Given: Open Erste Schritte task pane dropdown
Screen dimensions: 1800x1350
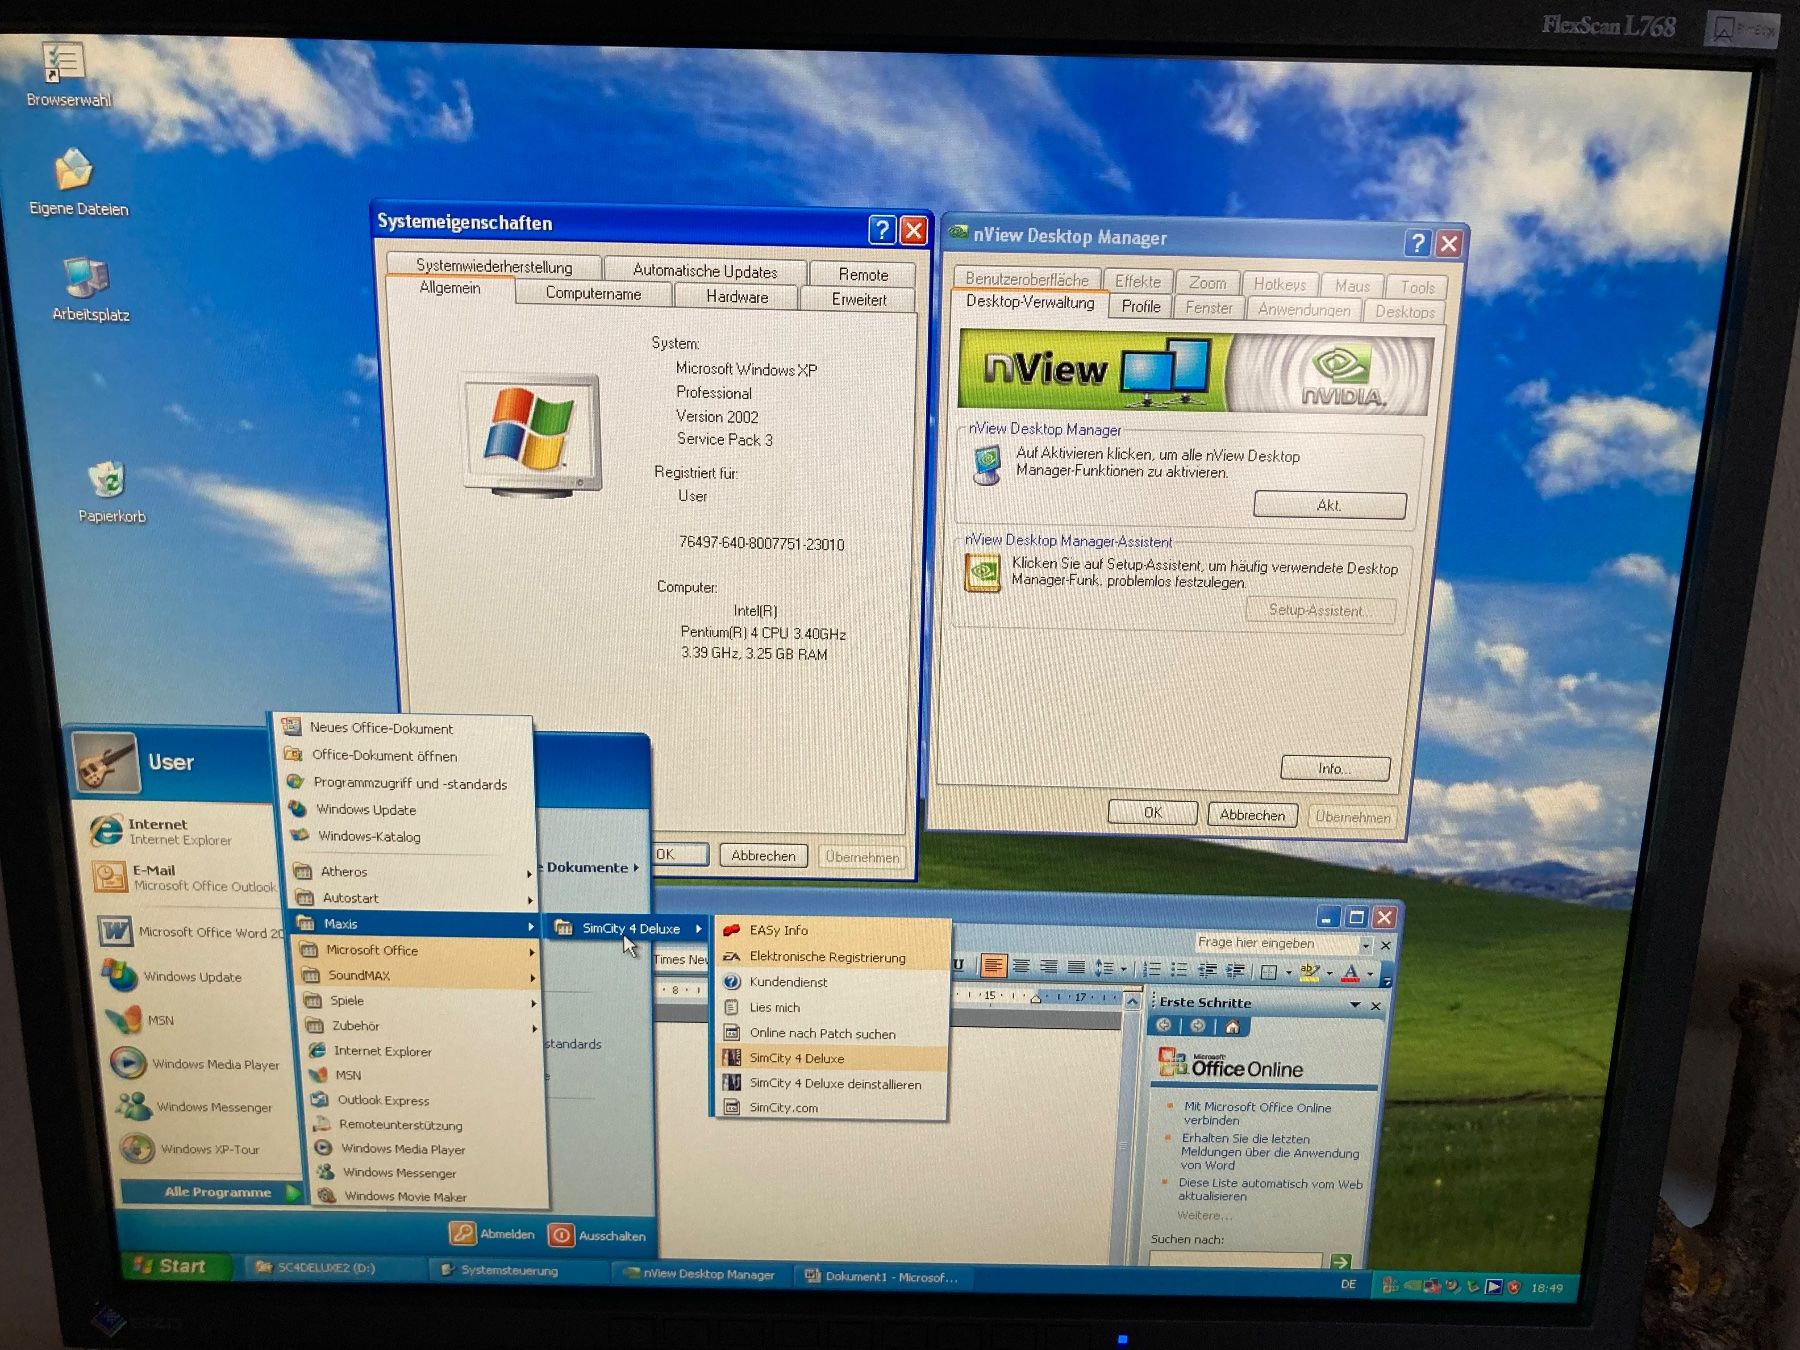Looking at the screenshot, I should (1355, 1004).
